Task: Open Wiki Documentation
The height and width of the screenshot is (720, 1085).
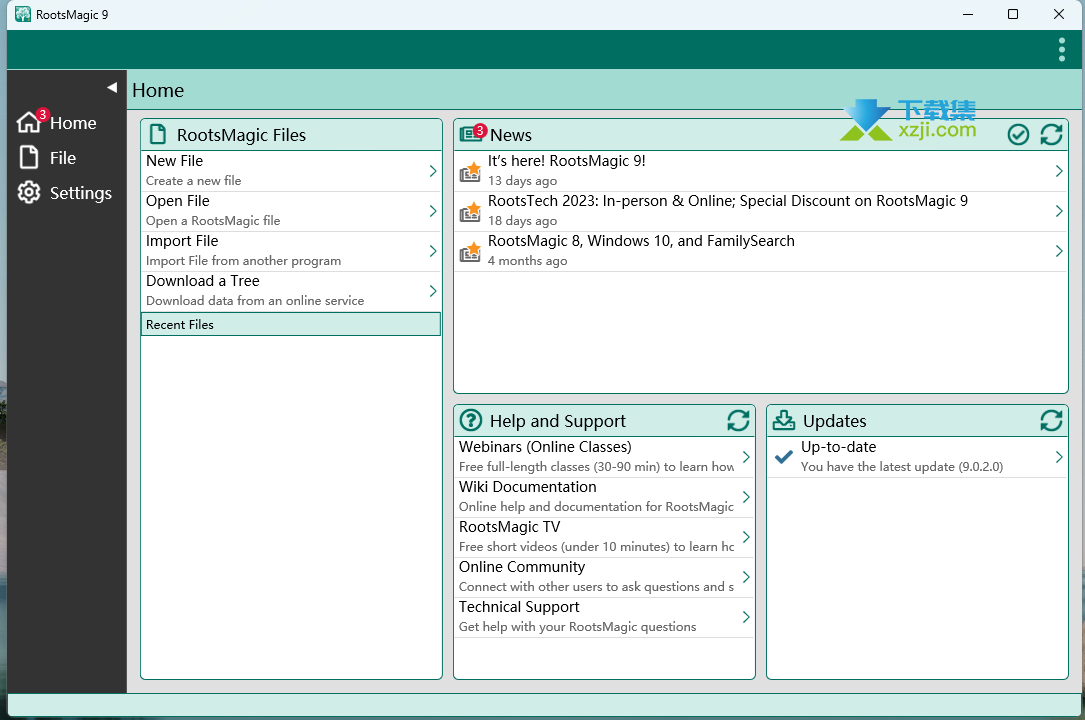Action: [527, 488]
